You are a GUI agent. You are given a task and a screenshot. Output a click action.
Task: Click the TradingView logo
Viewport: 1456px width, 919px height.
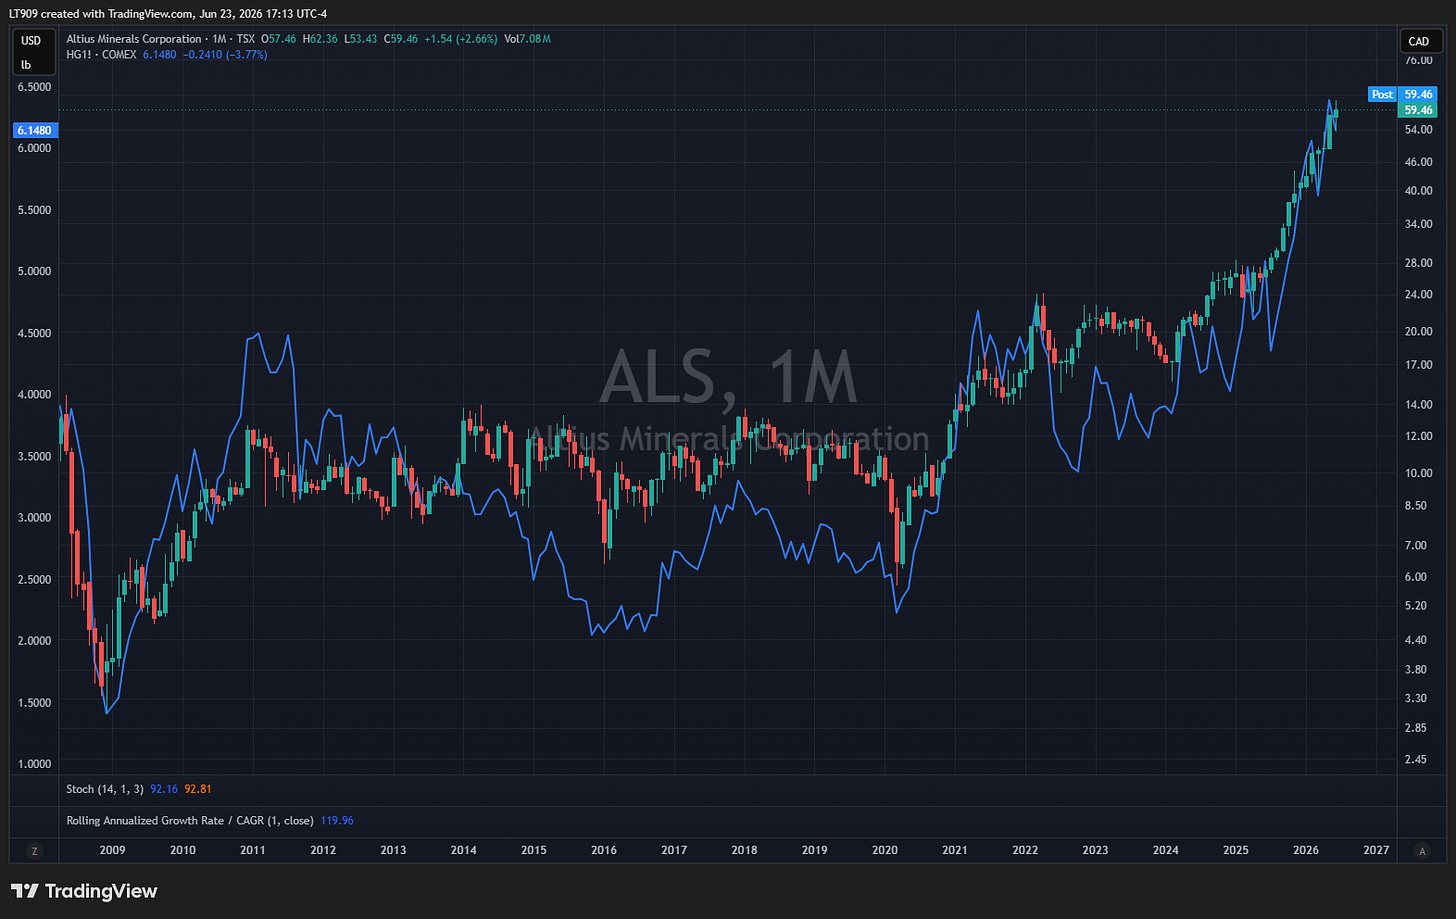click(x=84, y=891)
